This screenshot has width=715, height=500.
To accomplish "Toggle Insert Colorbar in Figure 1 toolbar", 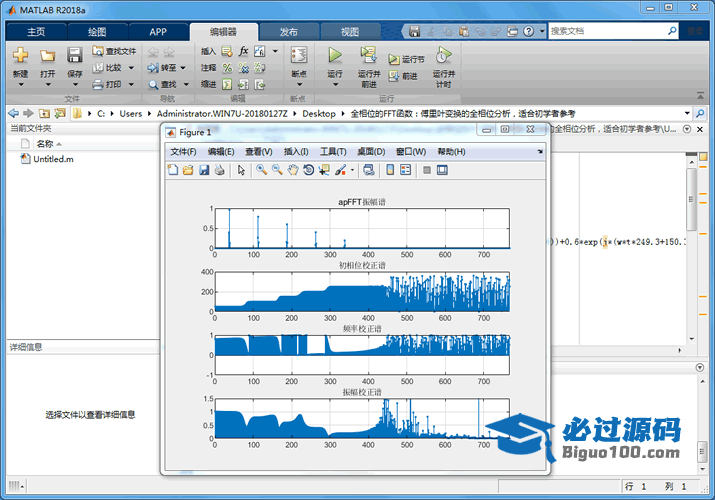I will (390, 170).
